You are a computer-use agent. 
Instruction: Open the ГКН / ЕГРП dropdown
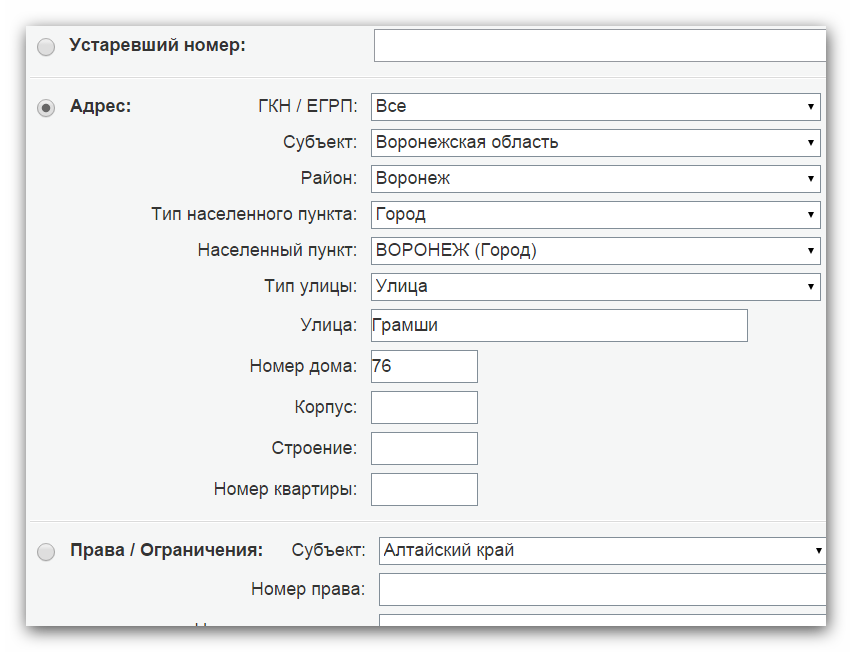[595, 107]
